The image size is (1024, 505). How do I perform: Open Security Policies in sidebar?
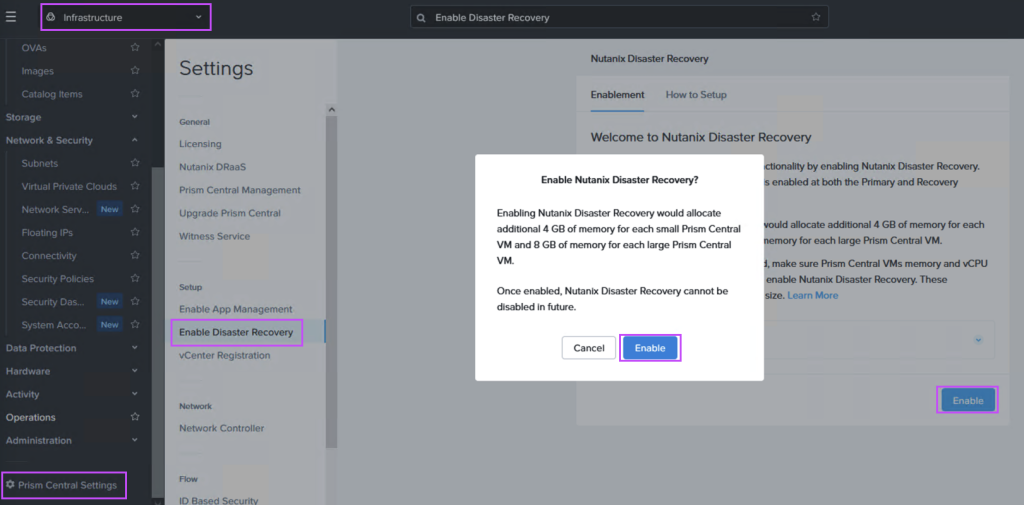pos(57,279)
